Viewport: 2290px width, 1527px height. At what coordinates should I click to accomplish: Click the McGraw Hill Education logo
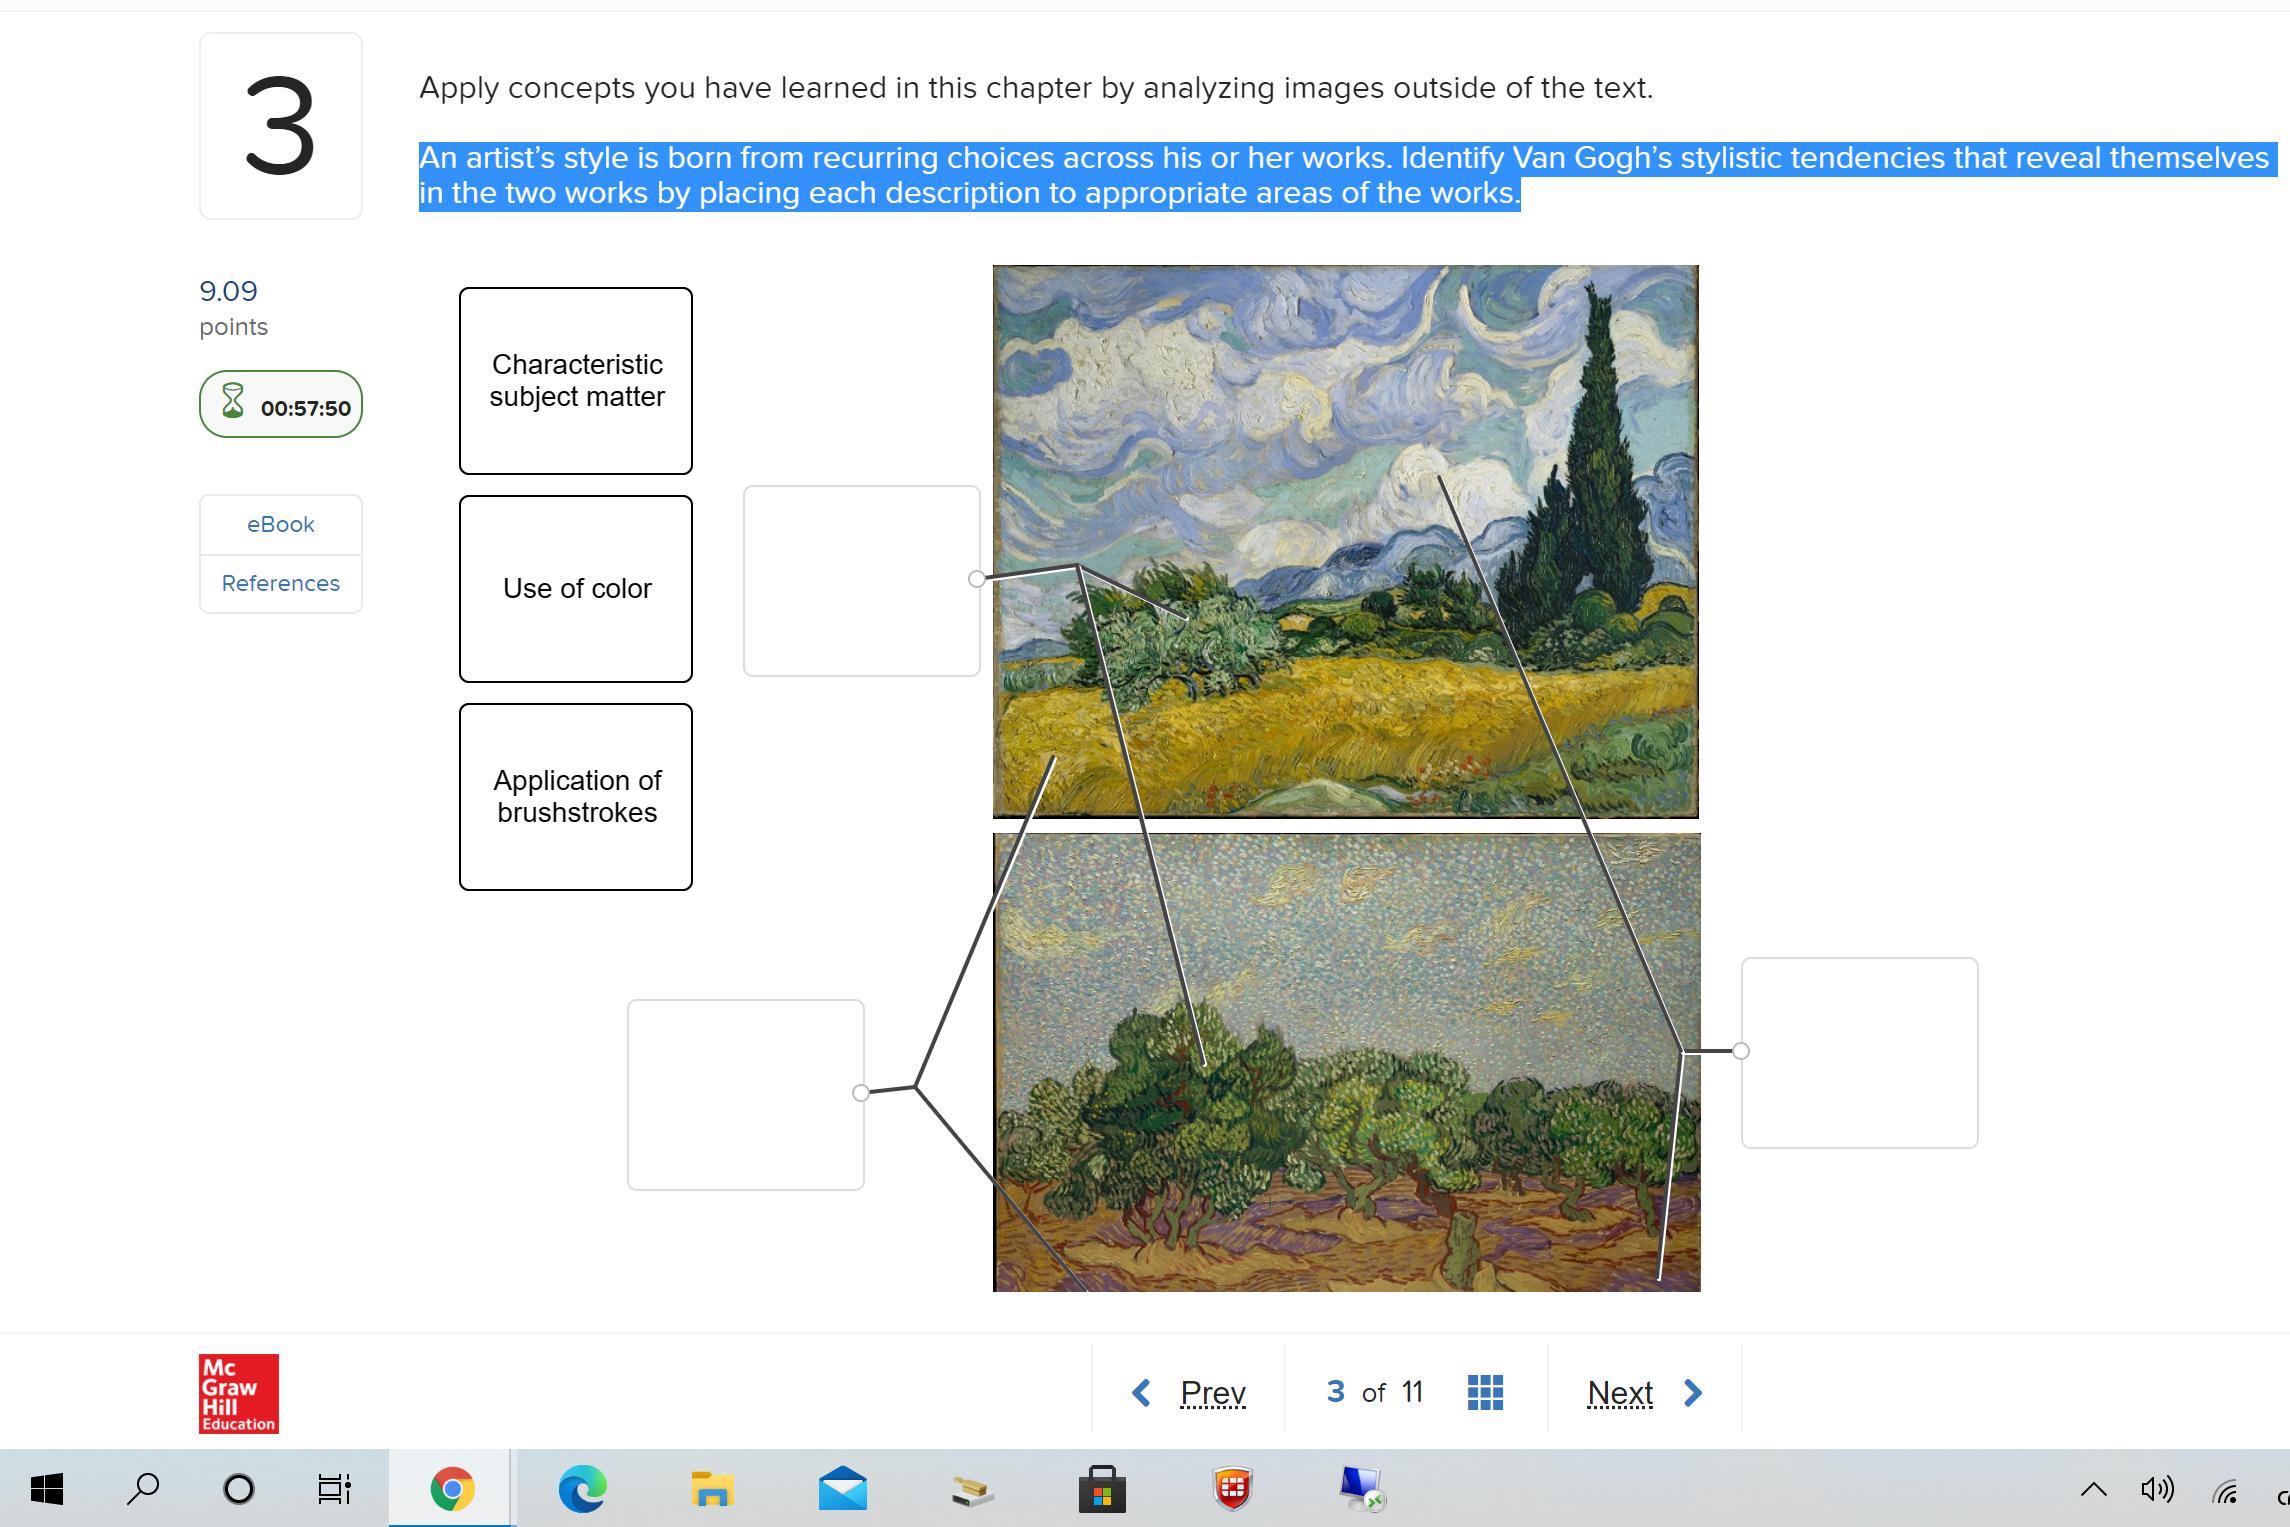pos(238,1393)
